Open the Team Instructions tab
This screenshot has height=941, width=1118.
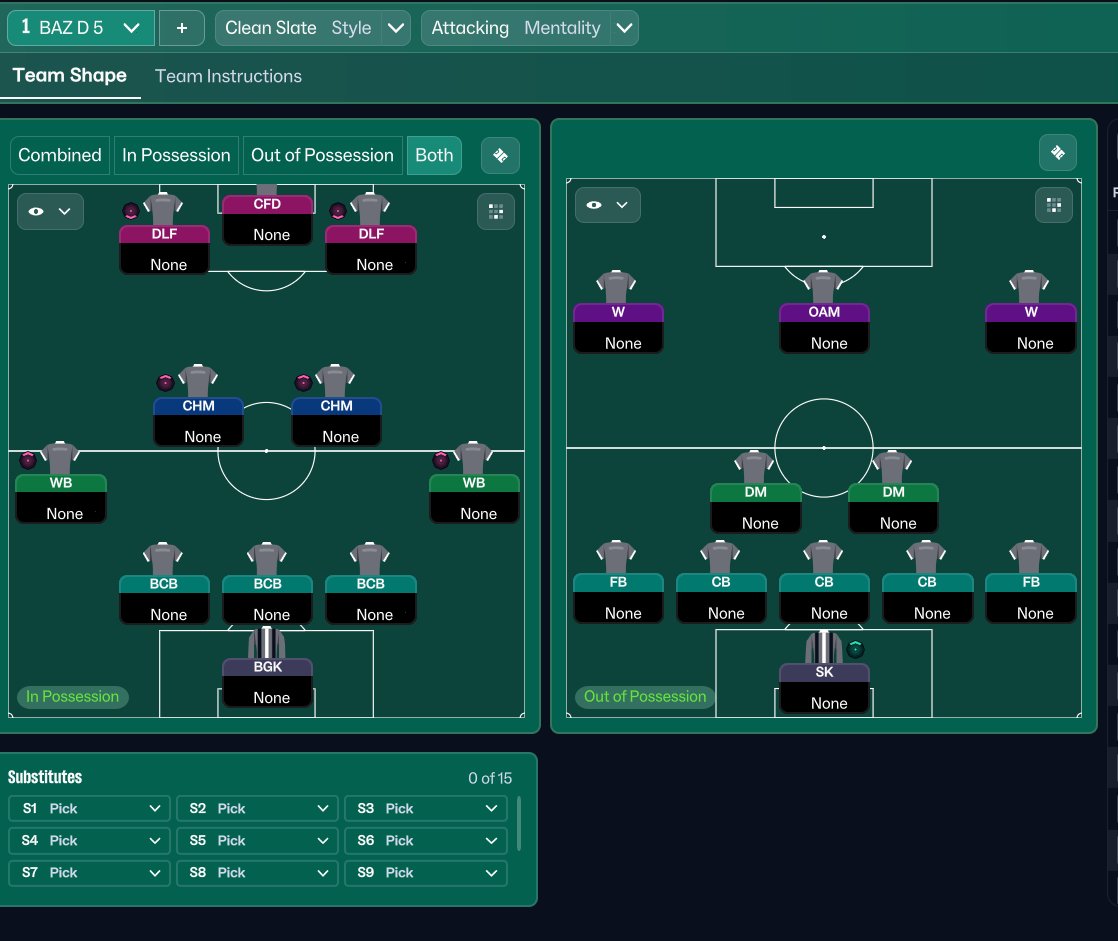click(228, 76)
